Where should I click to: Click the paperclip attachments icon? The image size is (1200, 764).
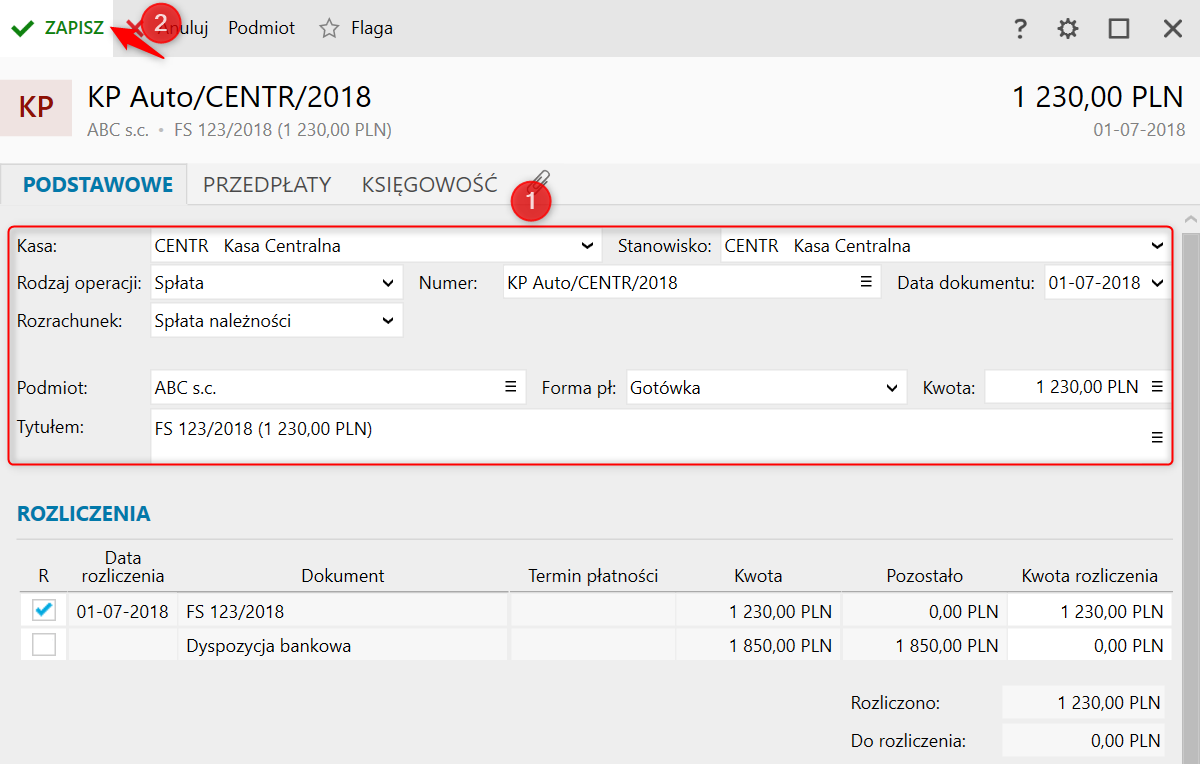point(539,181)
